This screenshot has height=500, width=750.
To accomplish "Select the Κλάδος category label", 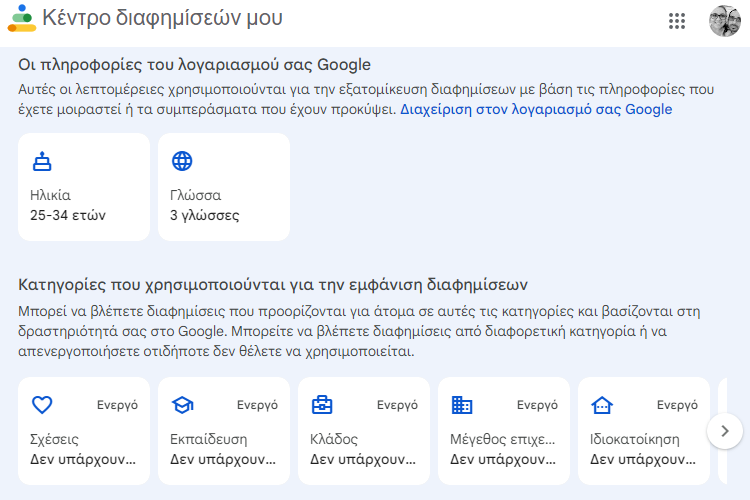I will point(334,439).
